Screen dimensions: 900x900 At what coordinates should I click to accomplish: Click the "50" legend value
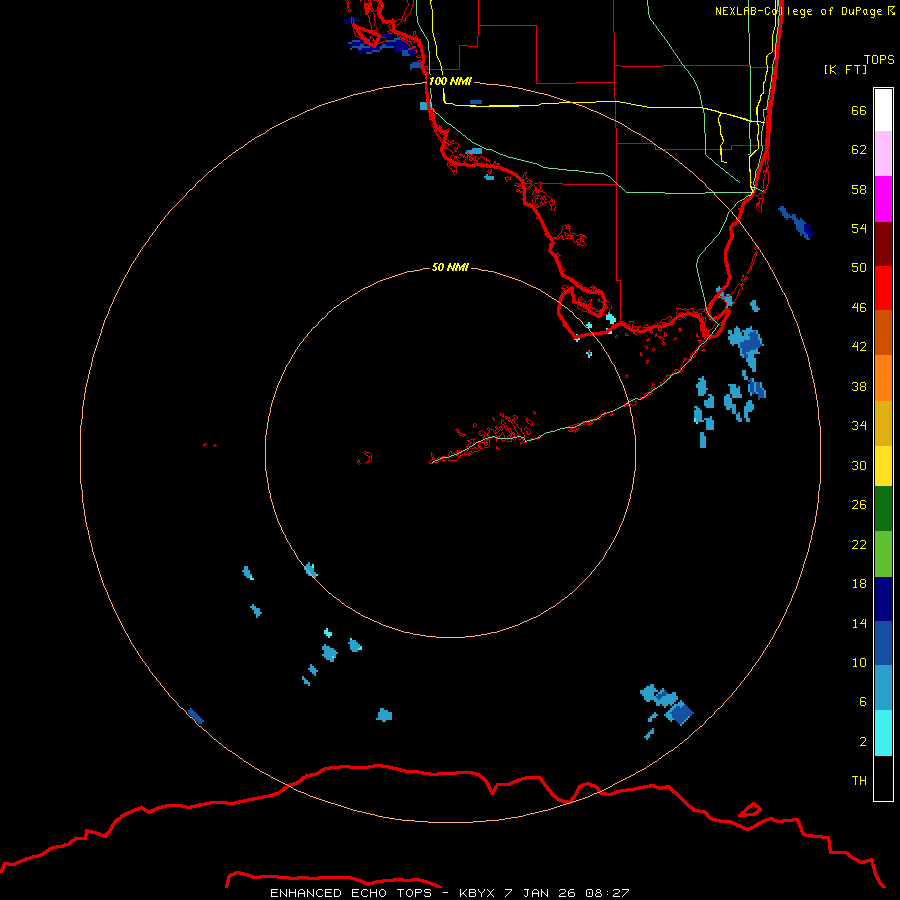coord(859,268)
